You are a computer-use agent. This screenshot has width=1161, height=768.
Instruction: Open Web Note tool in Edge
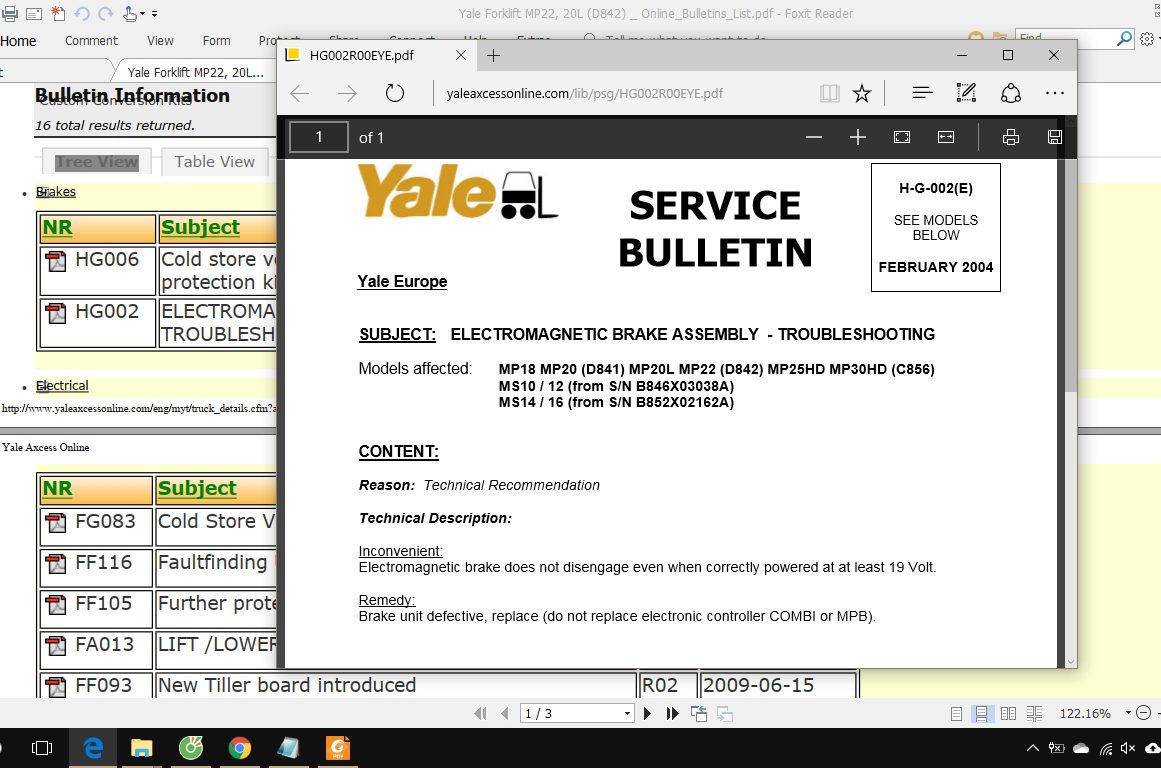click(x=966, y=92)
